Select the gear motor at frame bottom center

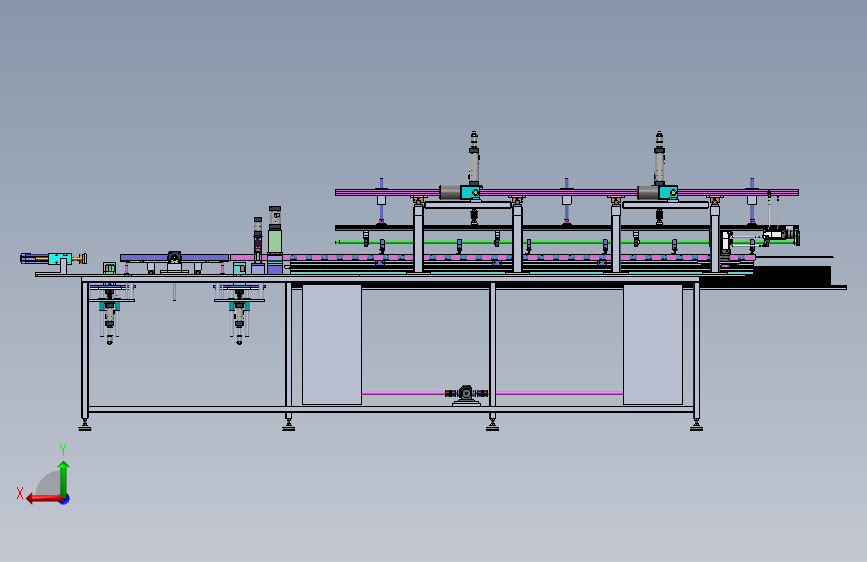466,394
